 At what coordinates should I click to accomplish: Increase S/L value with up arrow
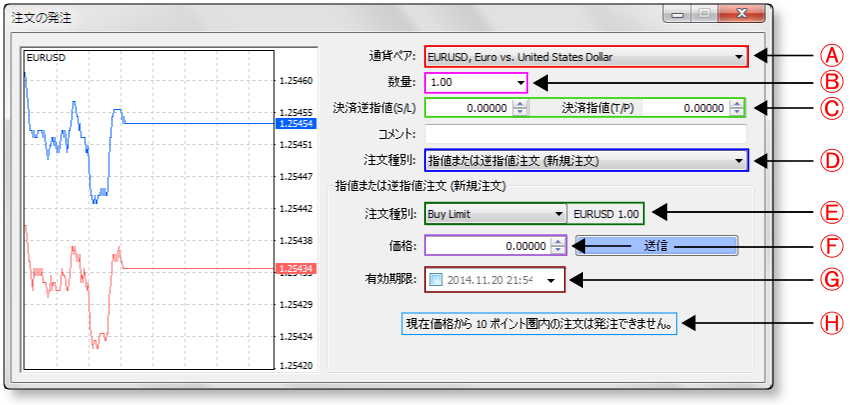[x=519, y=104]
